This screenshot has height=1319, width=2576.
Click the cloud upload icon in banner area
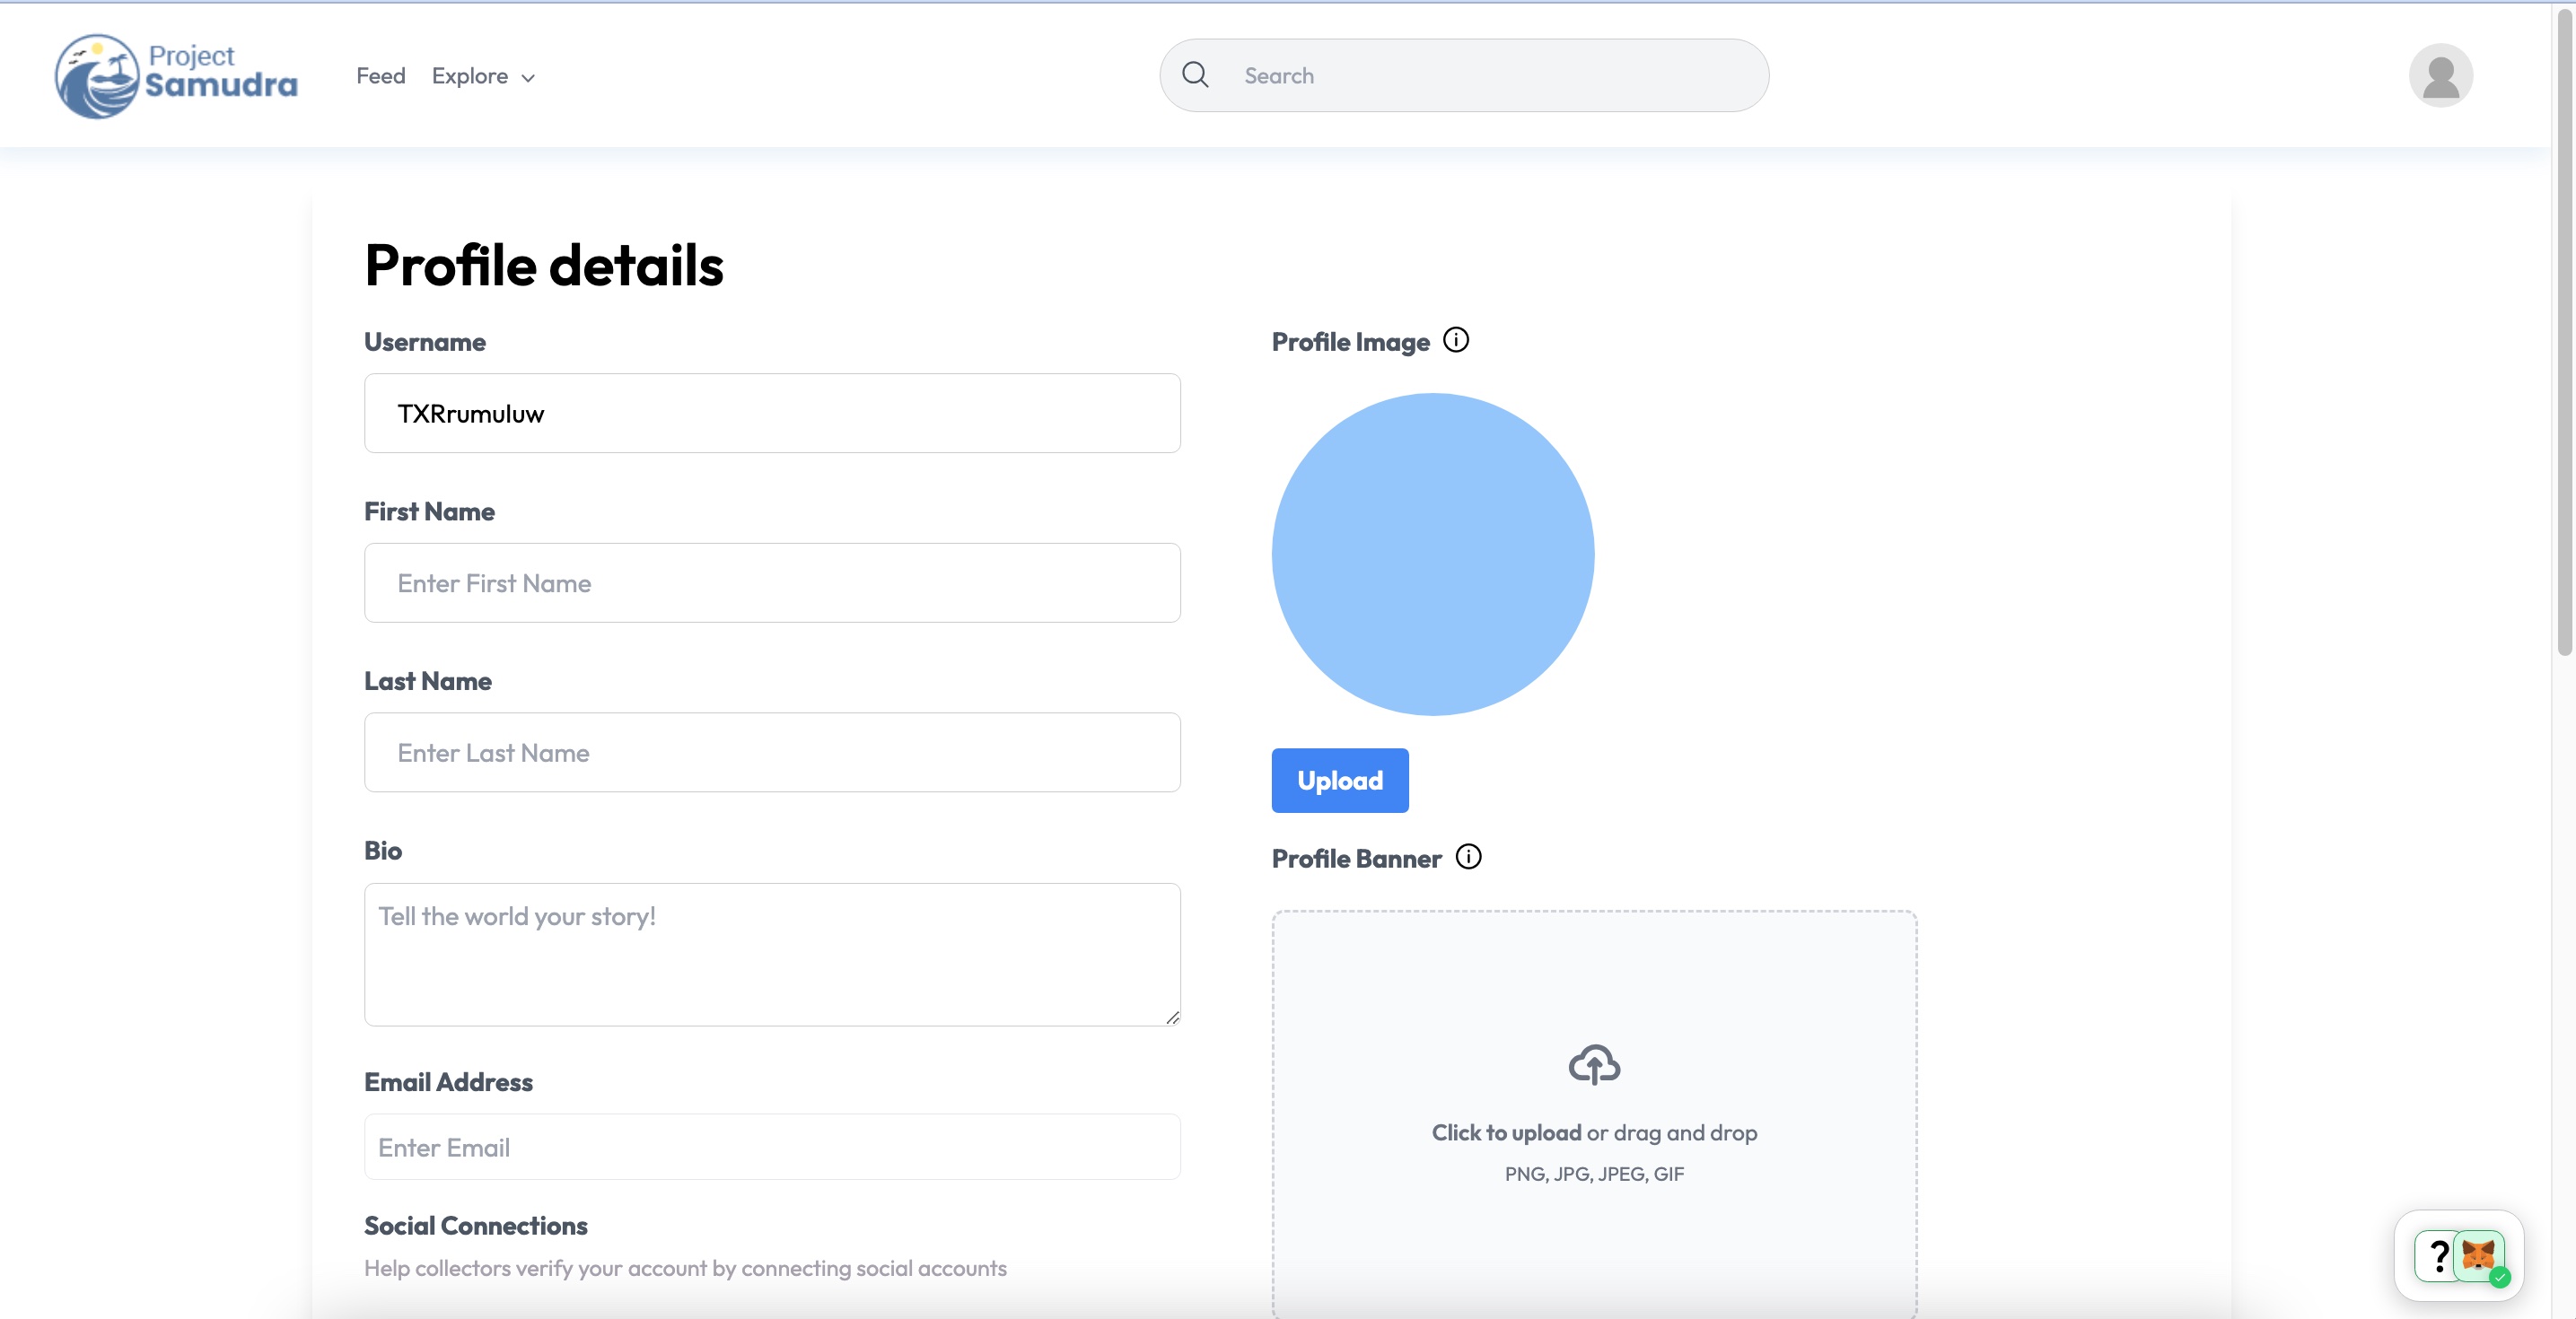coord(1594,1064)
